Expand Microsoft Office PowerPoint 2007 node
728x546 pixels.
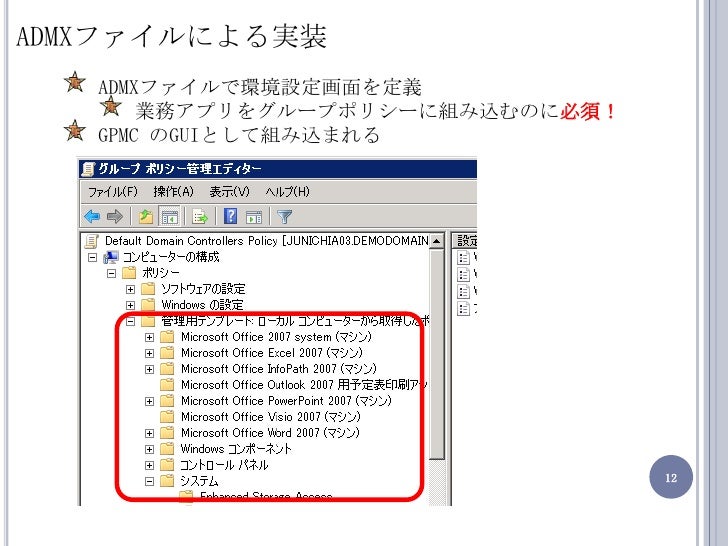tap(150, 401)
